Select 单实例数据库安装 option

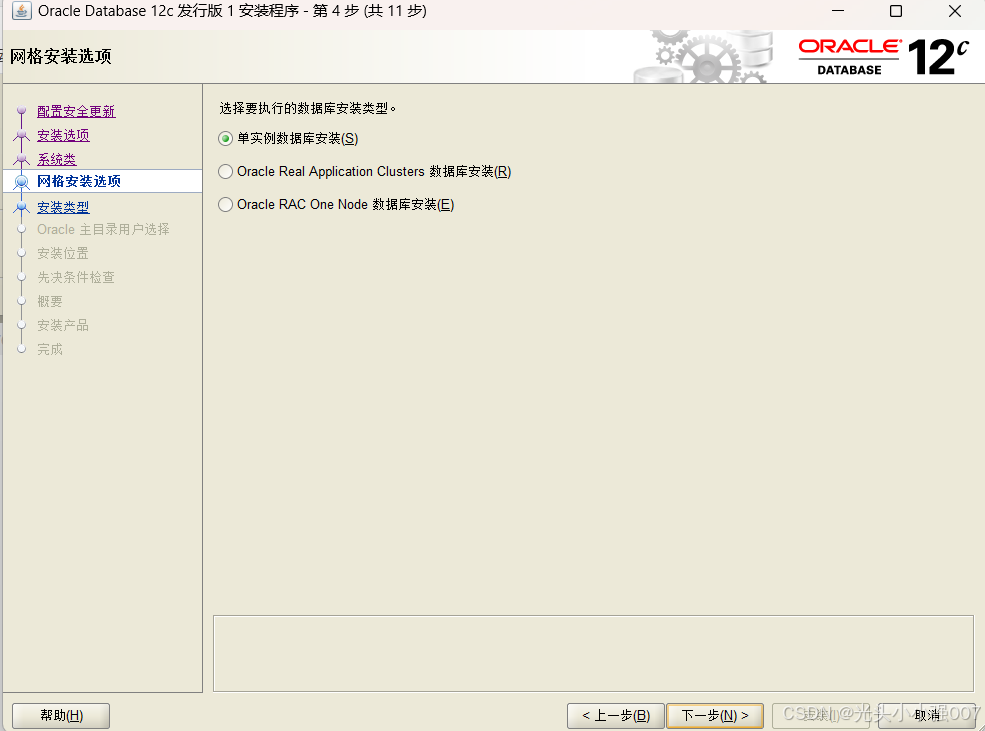click(x=225, y=139)
